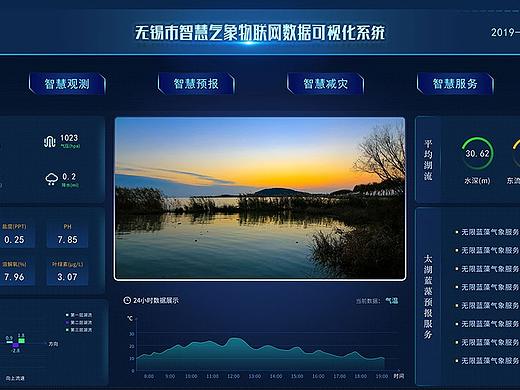This screenshot has width=520, height=390.
Task: Click the pressure value 1023
Action: (x=69, y=138)
